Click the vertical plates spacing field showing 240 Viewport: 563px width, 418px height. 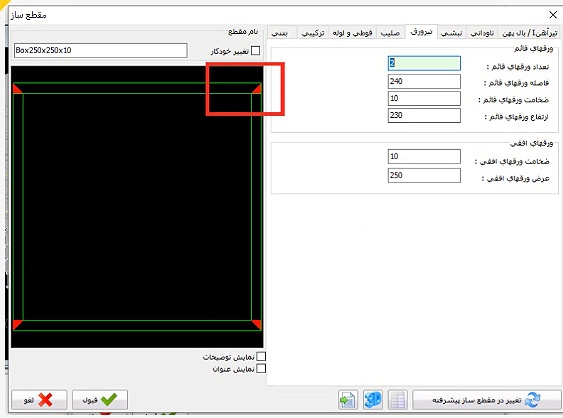point(424,81)
